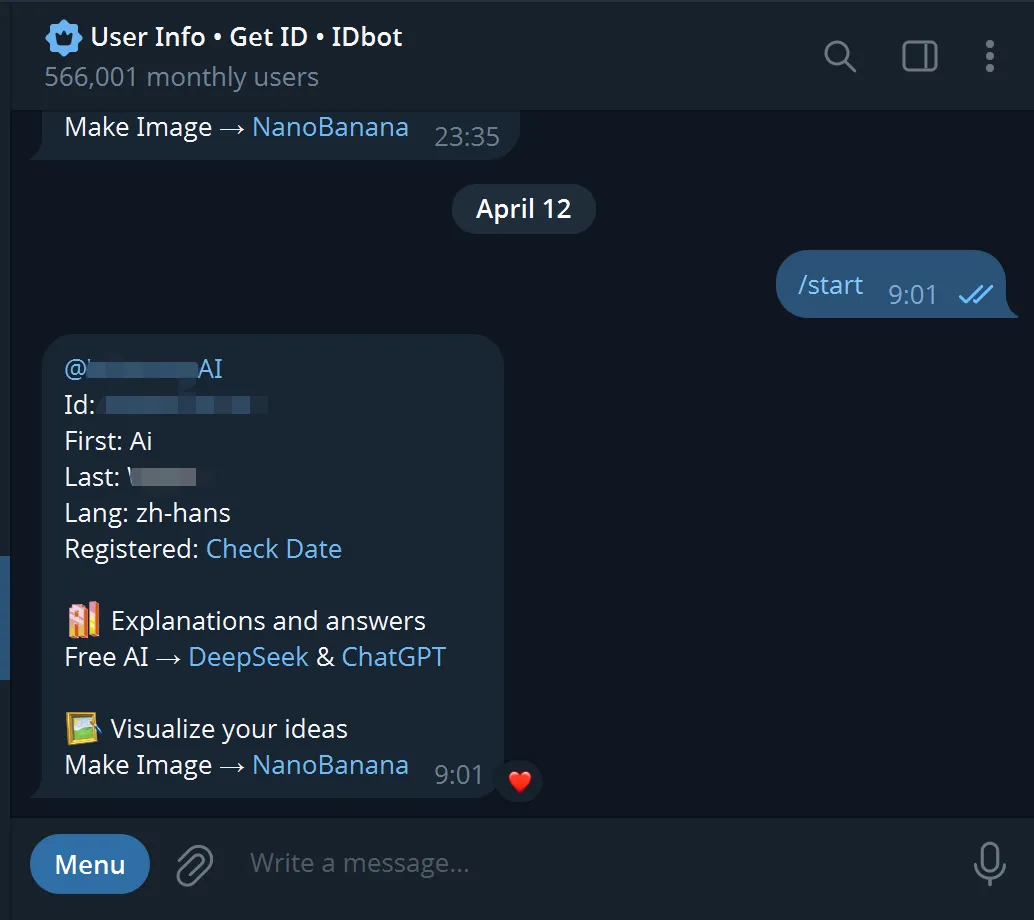1034x920 pixels.
Task: Click the paperclip attach file icon
Action: (195, 864)
